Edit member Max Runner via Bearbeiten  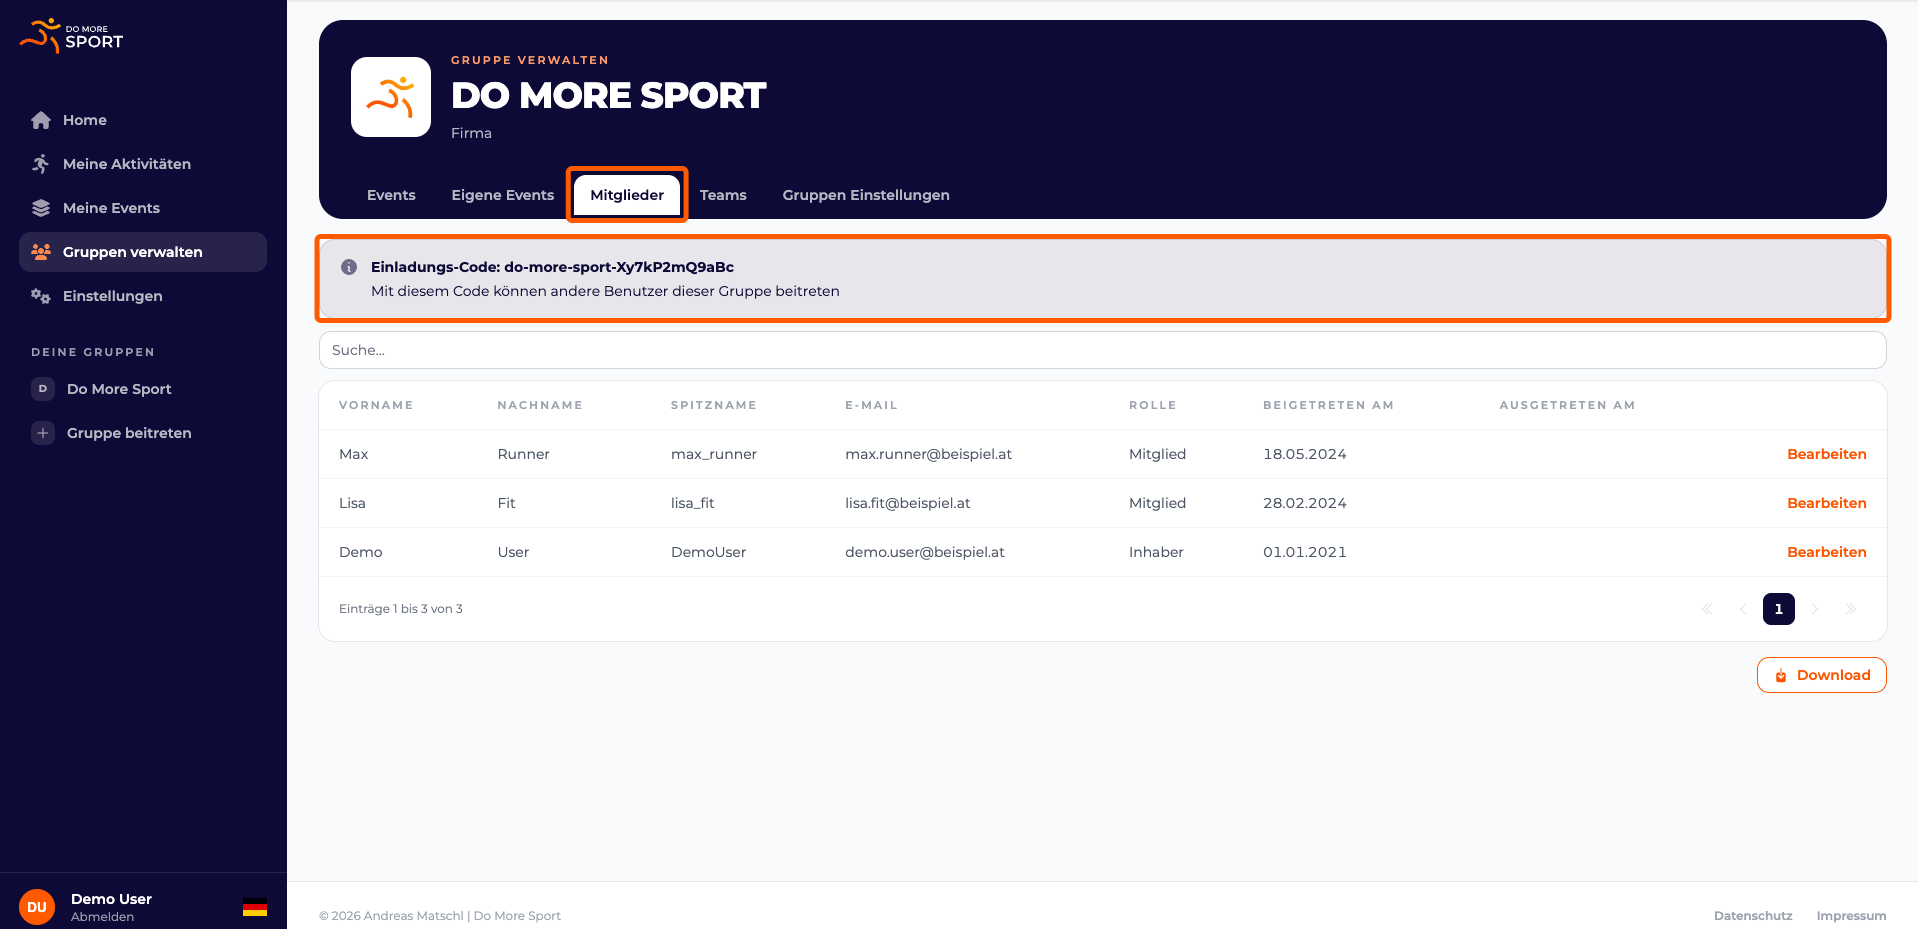click(x=1826, y=454)
